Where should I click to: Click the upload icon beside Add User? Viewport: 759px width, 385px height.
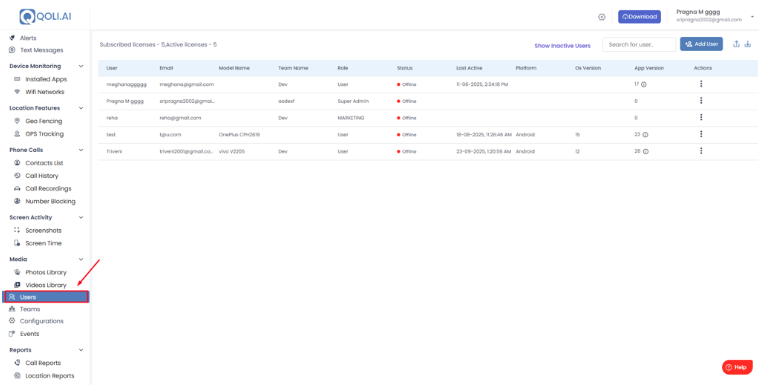pyautogui.click(x=736, y=44)
